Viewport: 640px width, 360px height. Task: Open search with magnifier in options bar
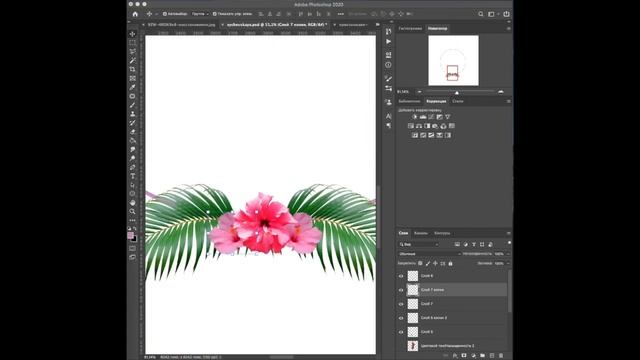click(481, 14)
